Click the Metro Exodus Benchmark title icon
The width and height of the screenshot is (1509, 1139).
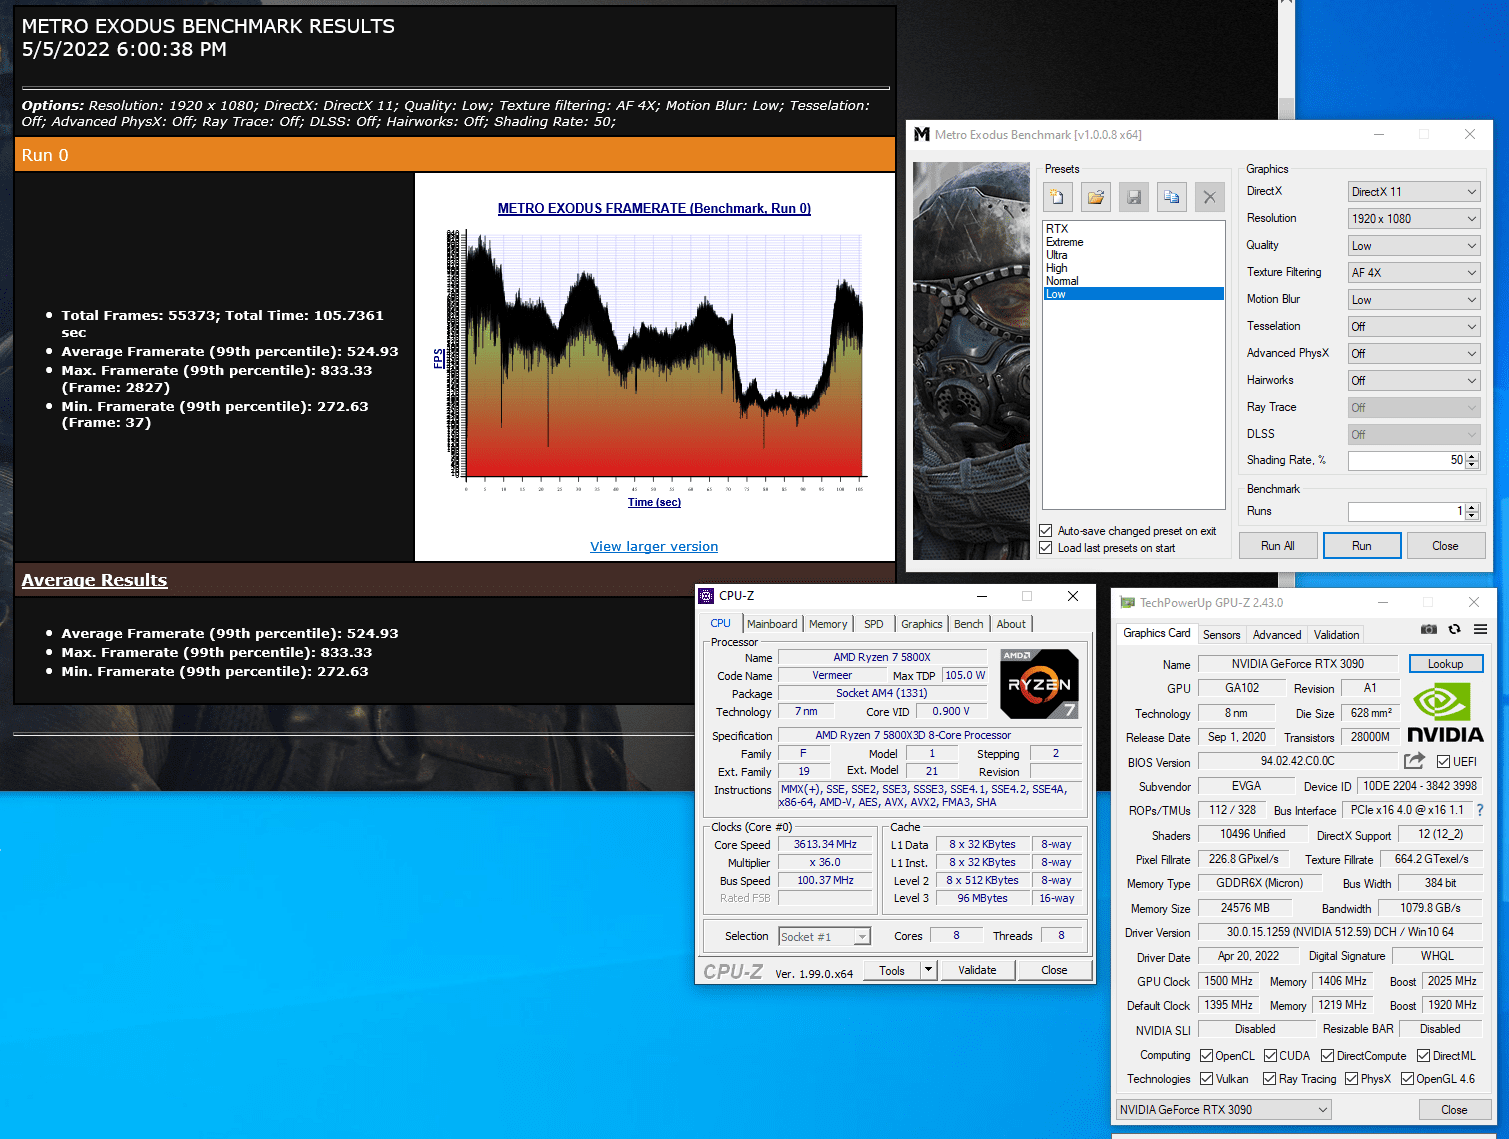point(922,134)
